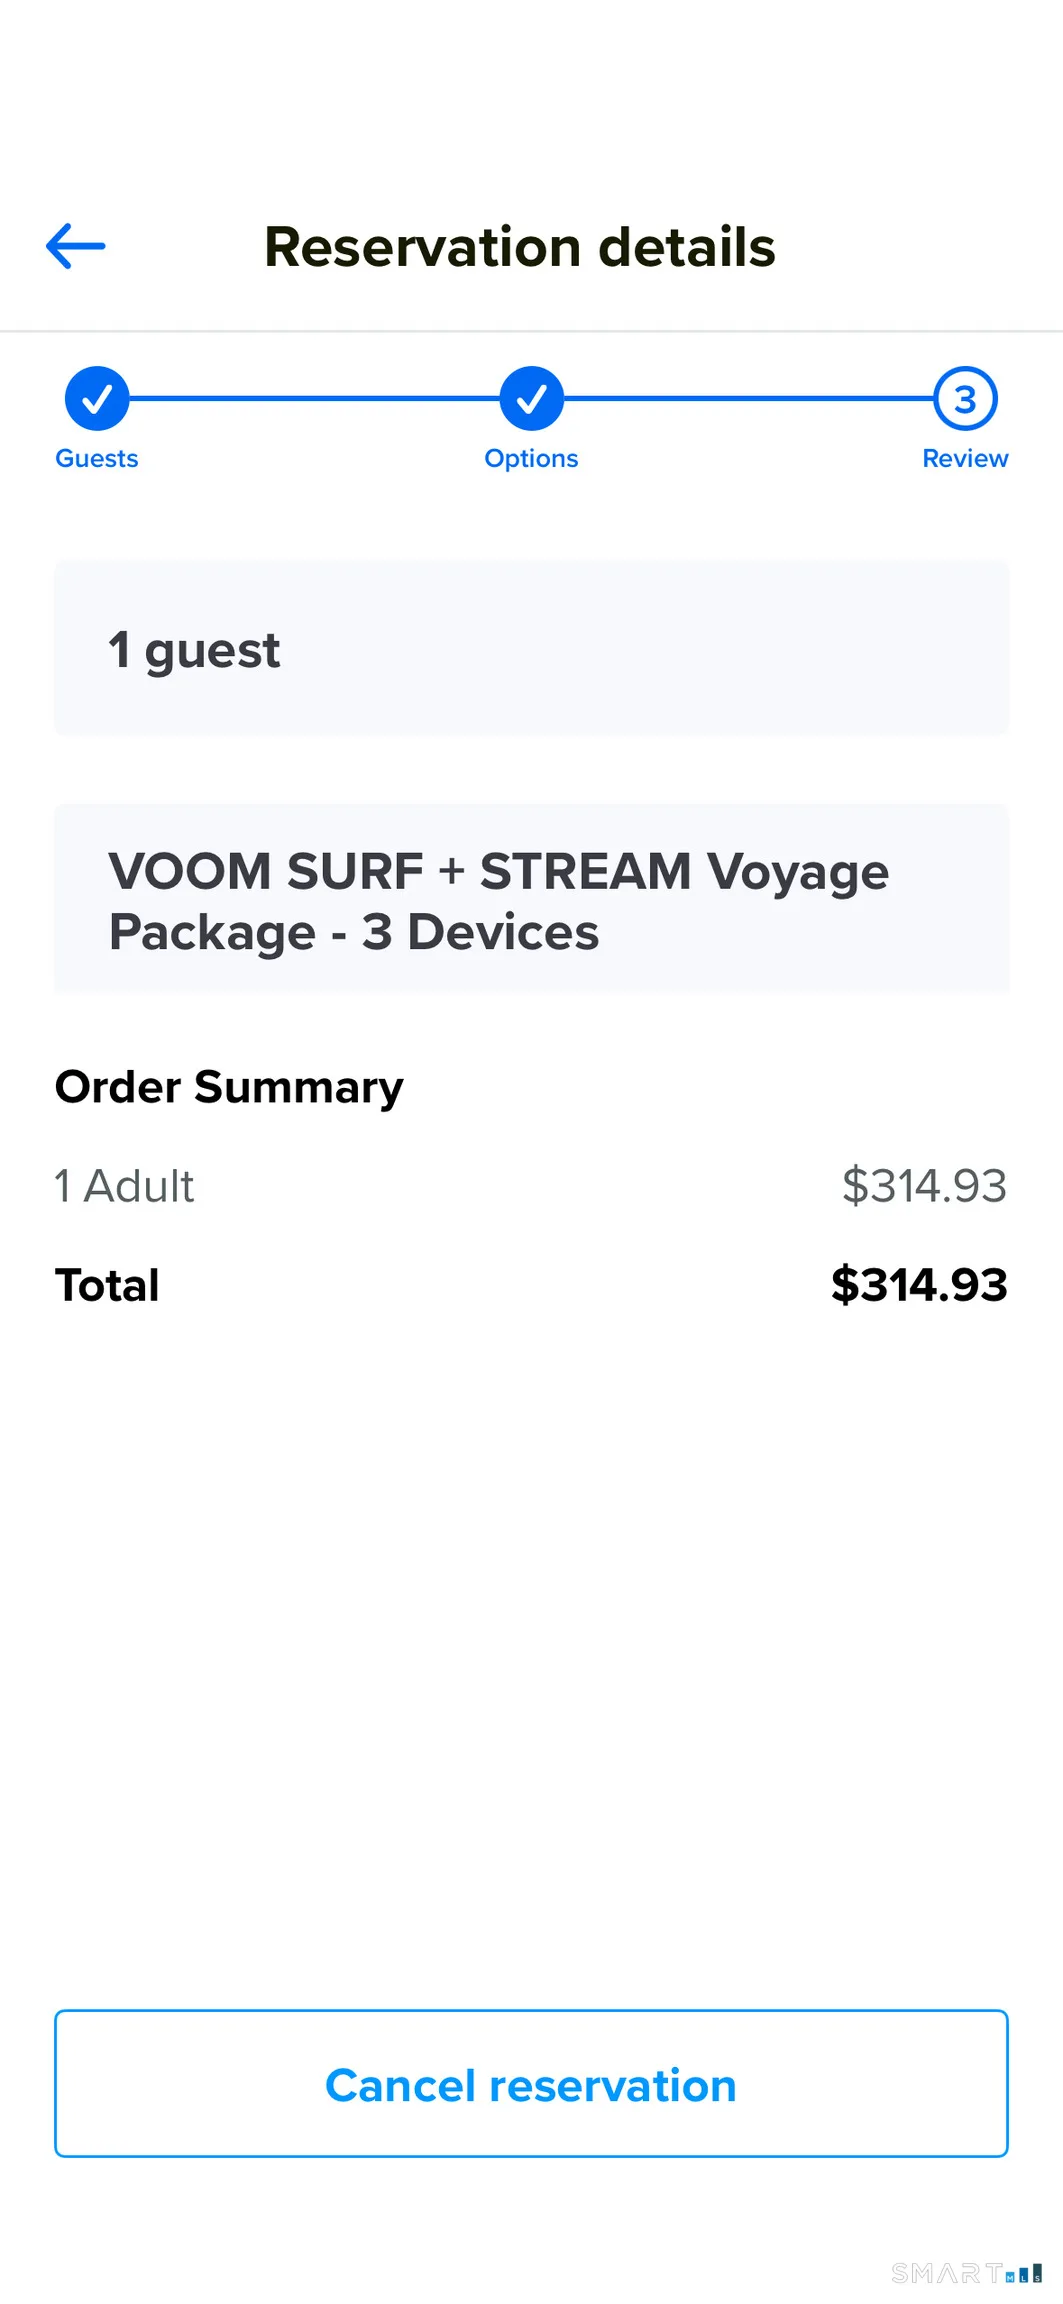The width and height of the screenshot is (1063, 2304).
Task: Click progress line between Guests and Options
Action: point(314,398)
